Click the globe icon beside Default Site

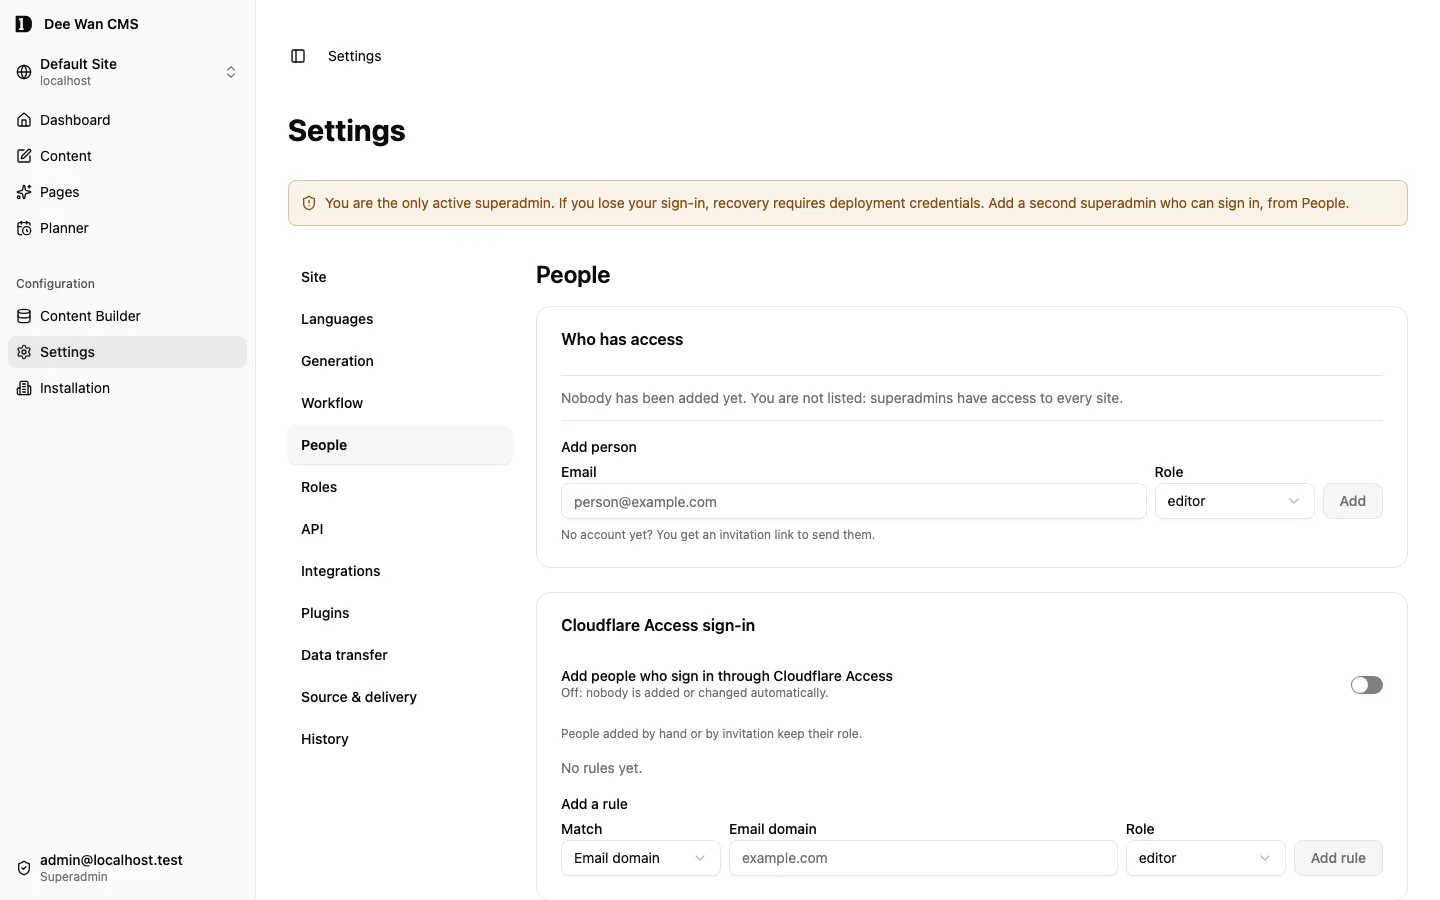click(24, 72)
